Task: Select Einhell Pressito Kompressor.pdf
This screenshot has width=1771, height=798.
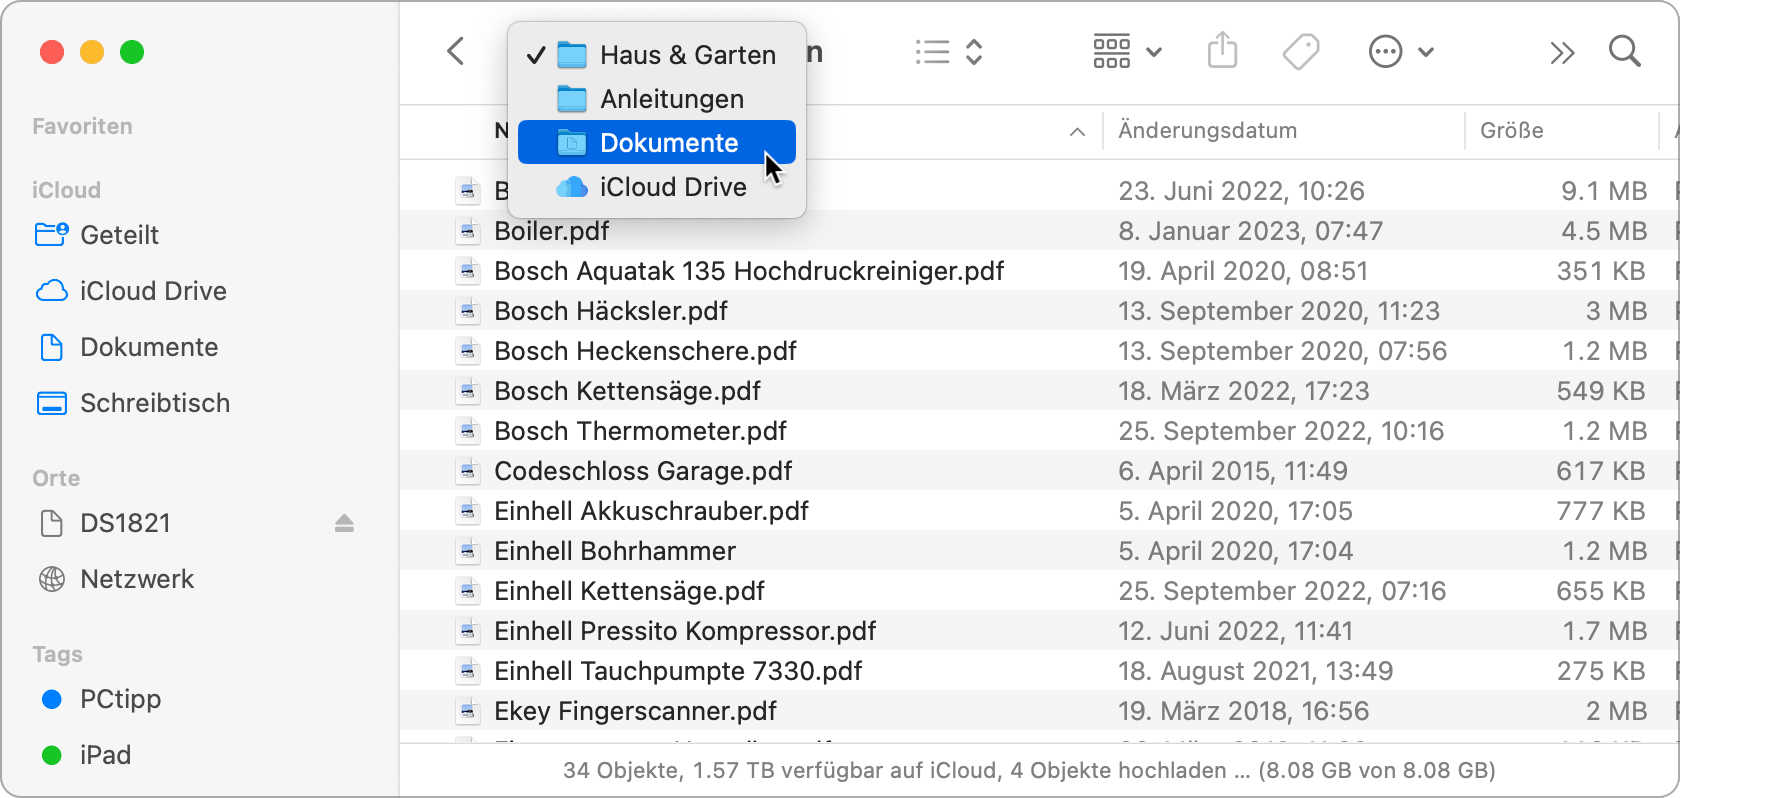Action: (x=685, y=631)
